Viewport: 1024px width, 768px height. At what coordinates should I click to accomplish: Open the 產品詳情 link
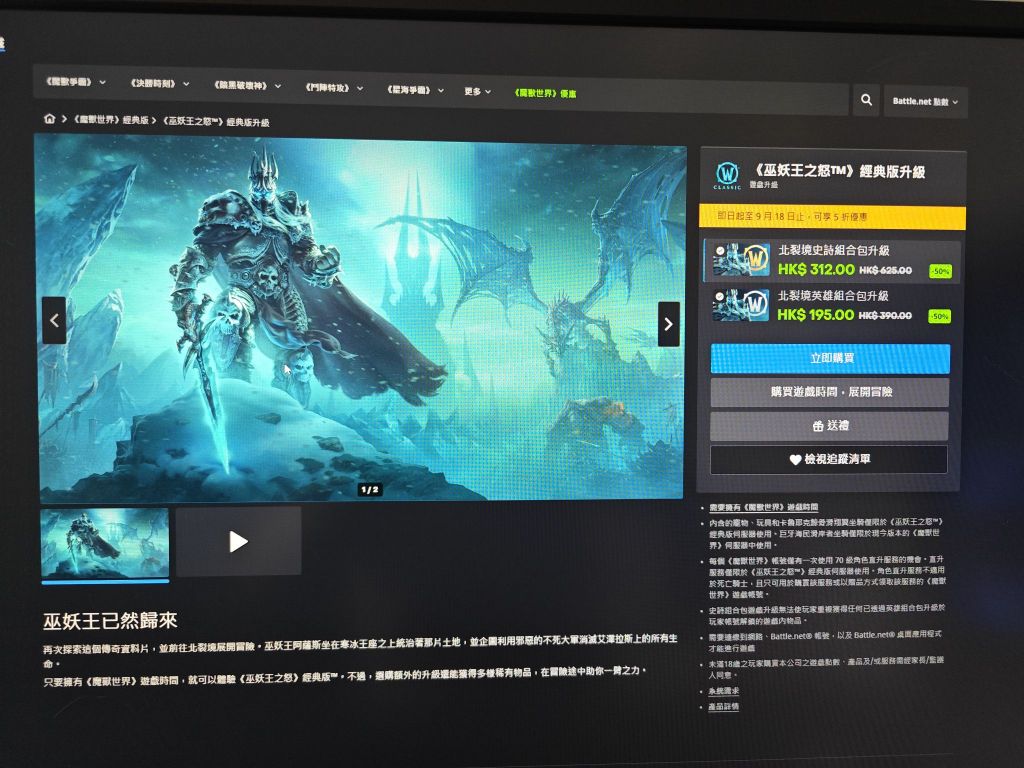[x=724, y=707]
